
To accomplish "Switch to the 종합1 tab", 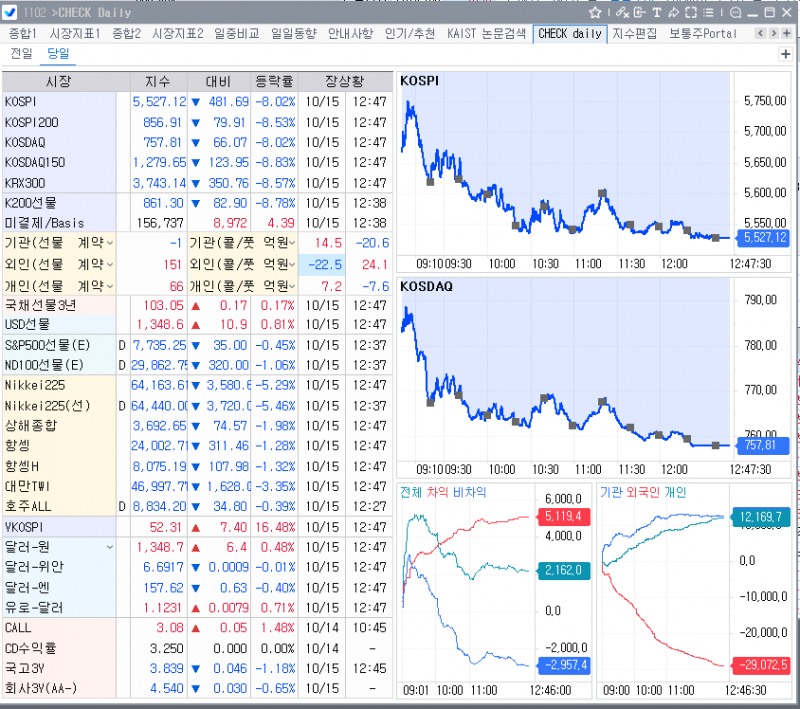I will [x=22, y=34].
